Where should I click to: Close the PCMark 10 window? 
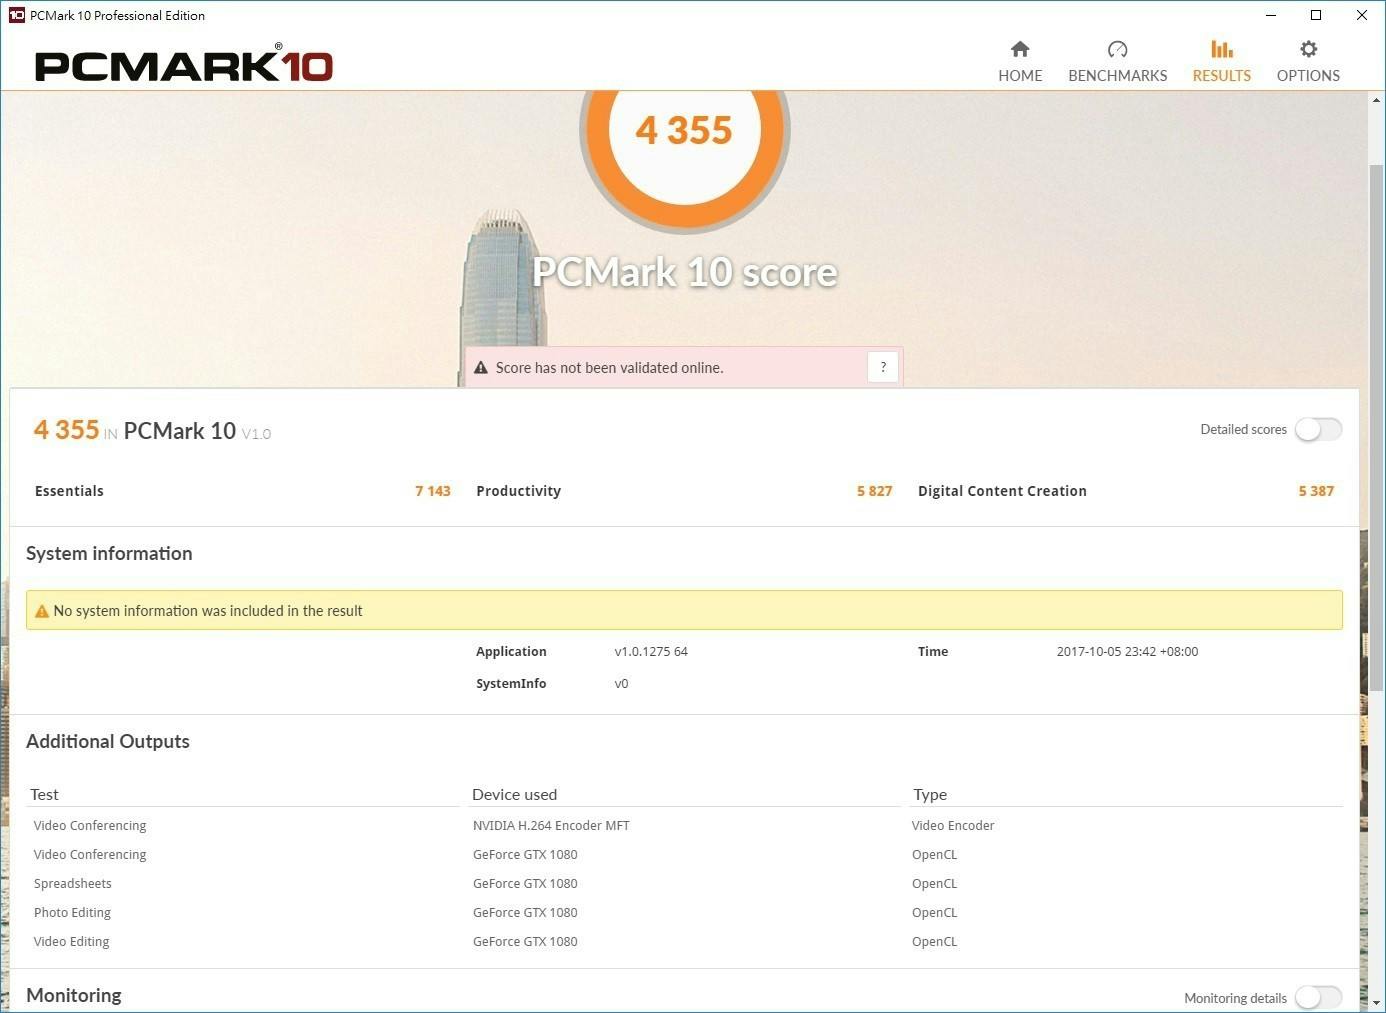tap(1362, 15)
